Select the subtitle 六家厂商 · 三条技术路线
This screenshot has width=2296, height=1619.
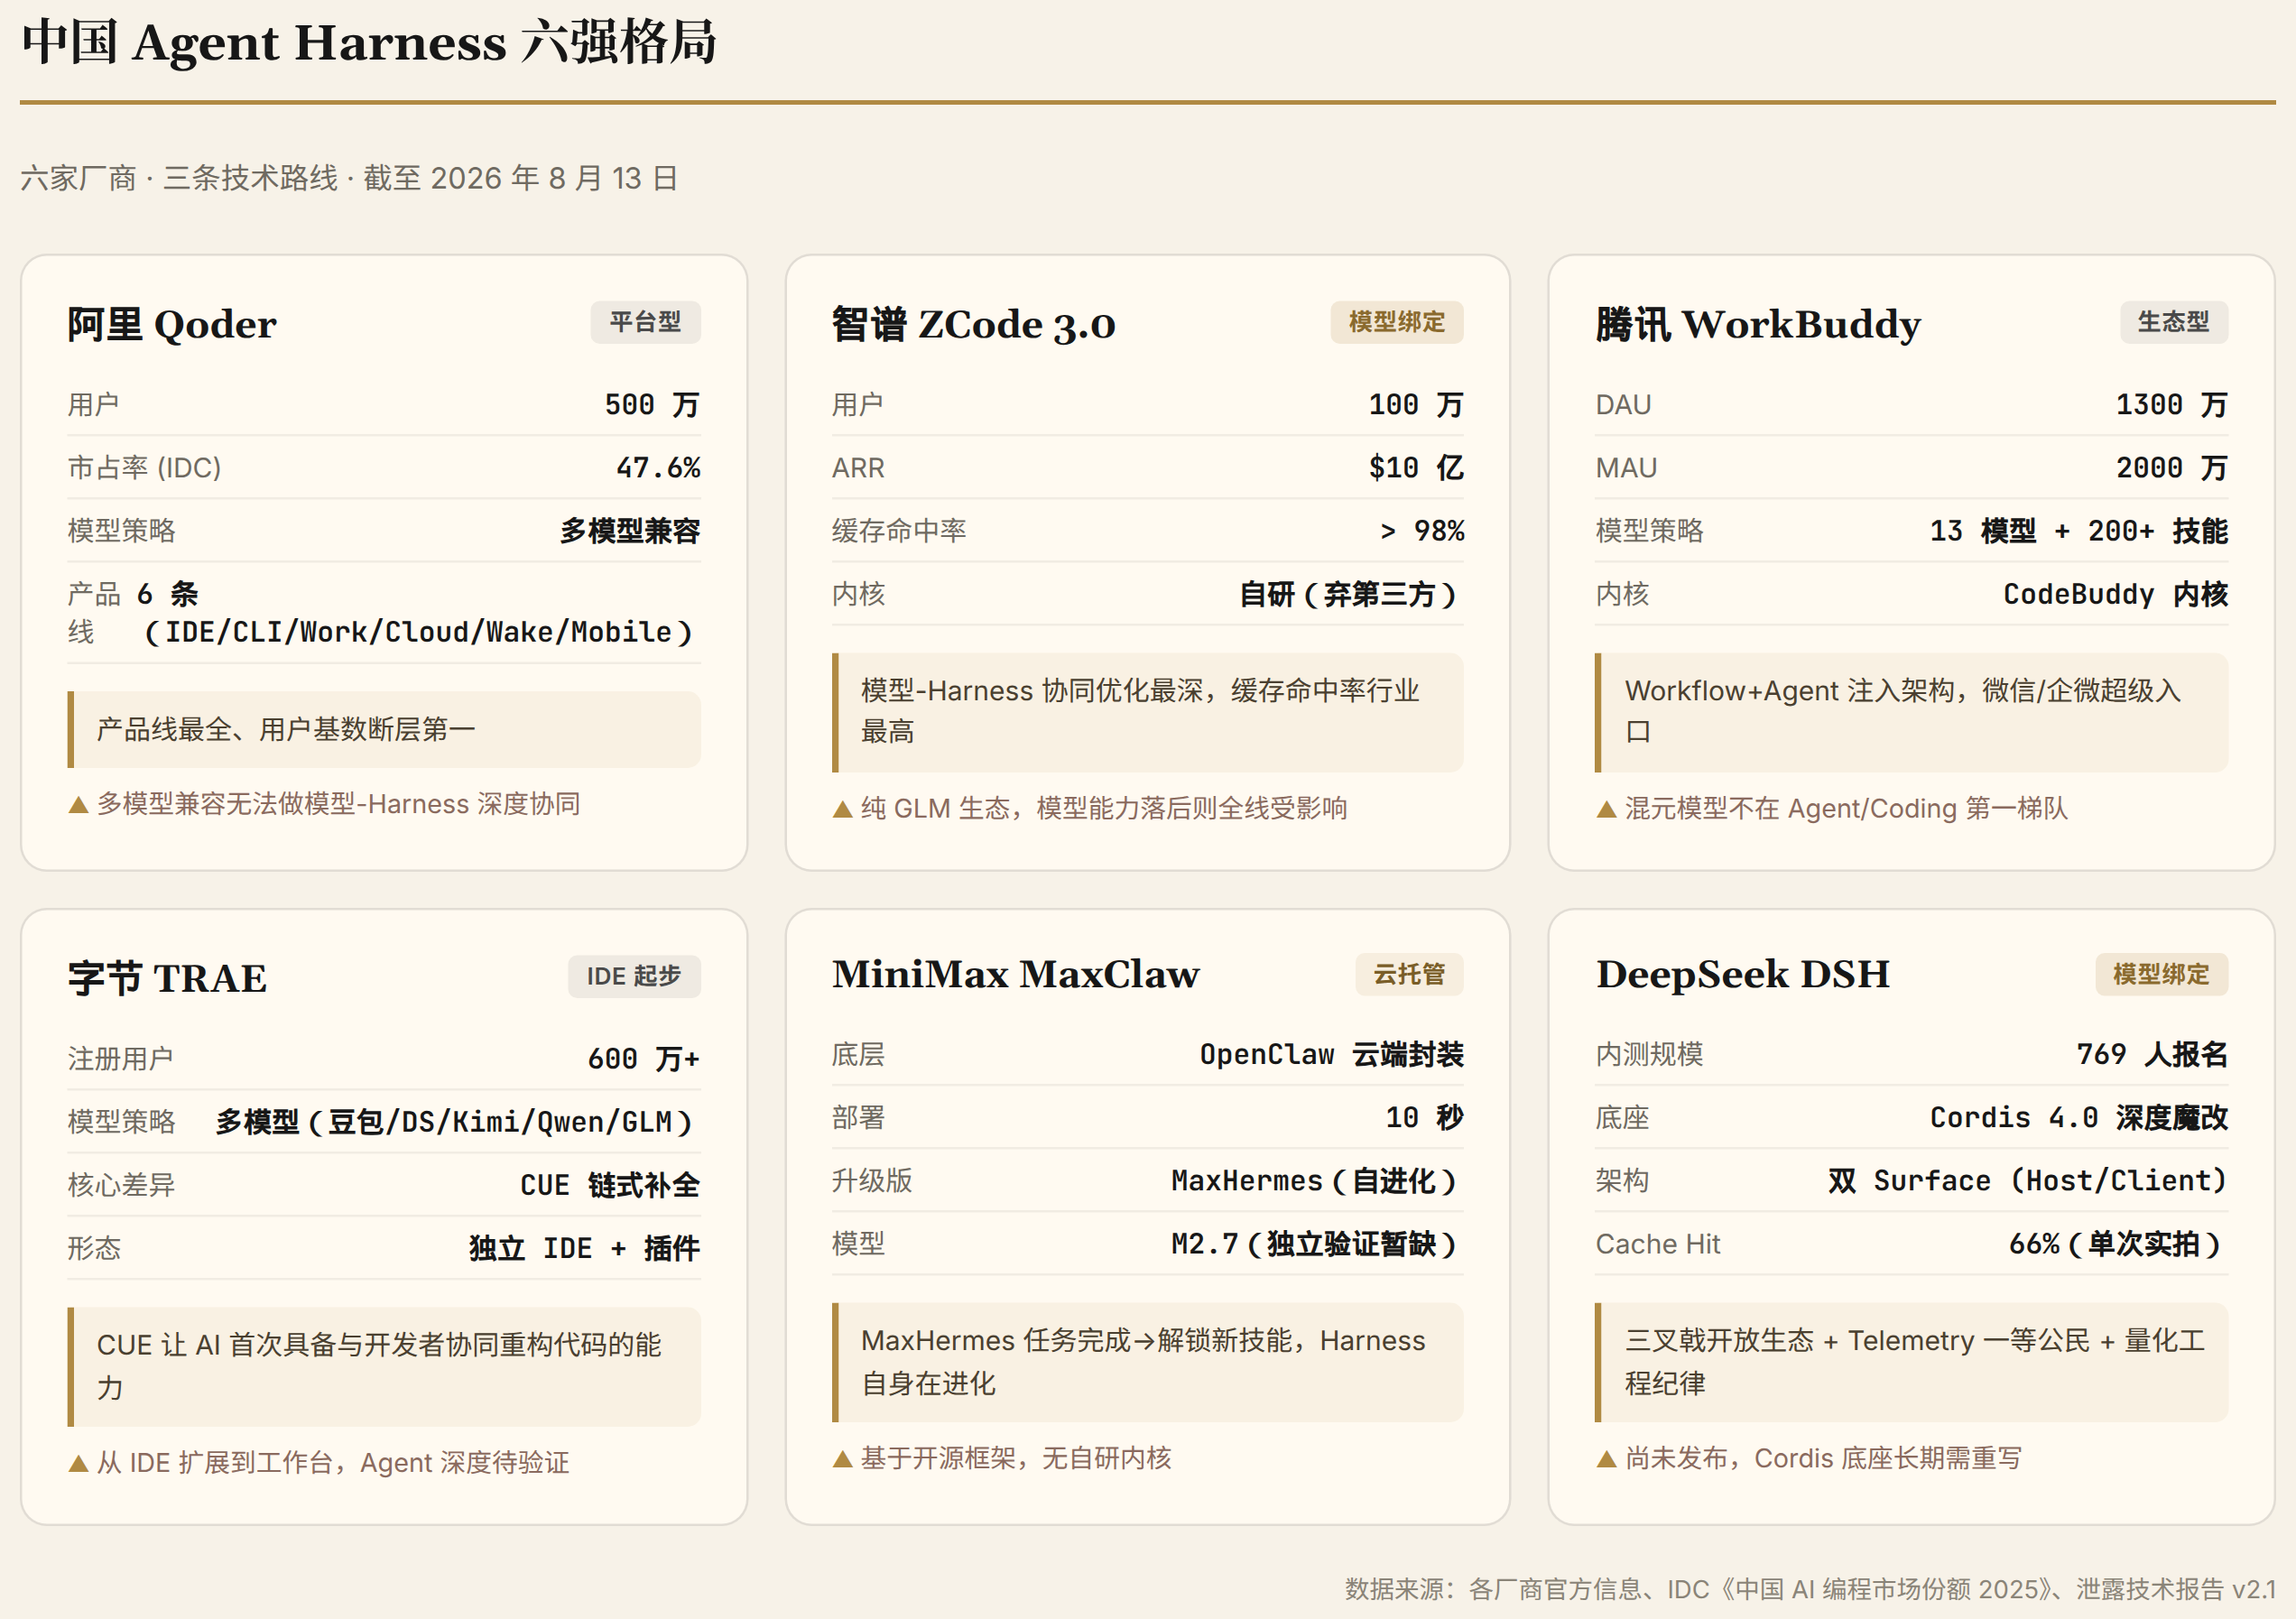click(179, 178)
